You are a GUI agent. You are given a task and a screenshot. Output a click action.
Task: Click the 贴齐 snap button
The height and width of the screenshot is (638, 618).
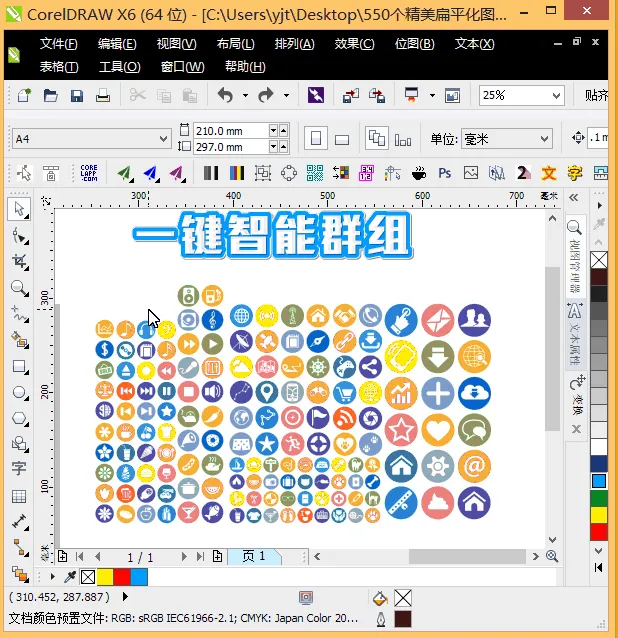coord(596,95)
